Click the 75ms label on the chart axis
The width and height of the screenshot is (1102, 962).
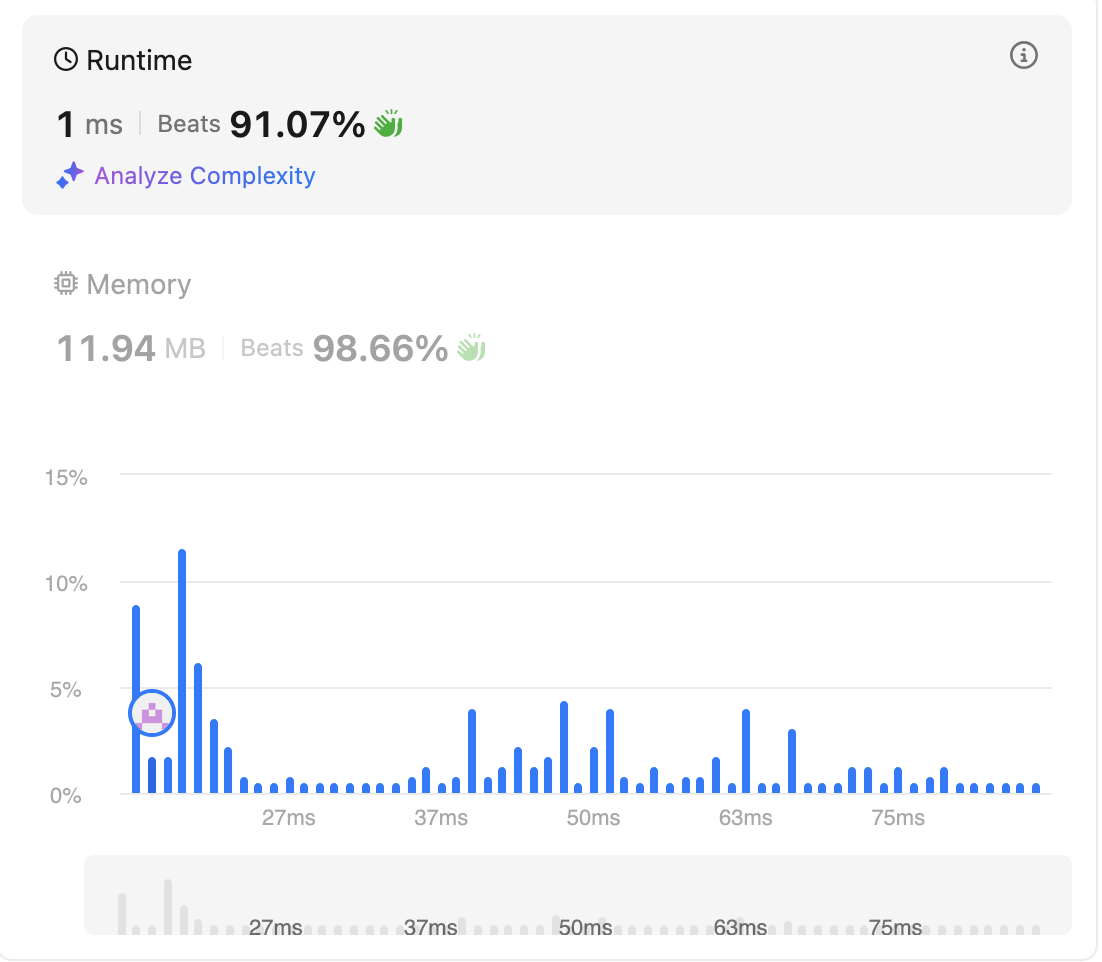click(897, 818)
